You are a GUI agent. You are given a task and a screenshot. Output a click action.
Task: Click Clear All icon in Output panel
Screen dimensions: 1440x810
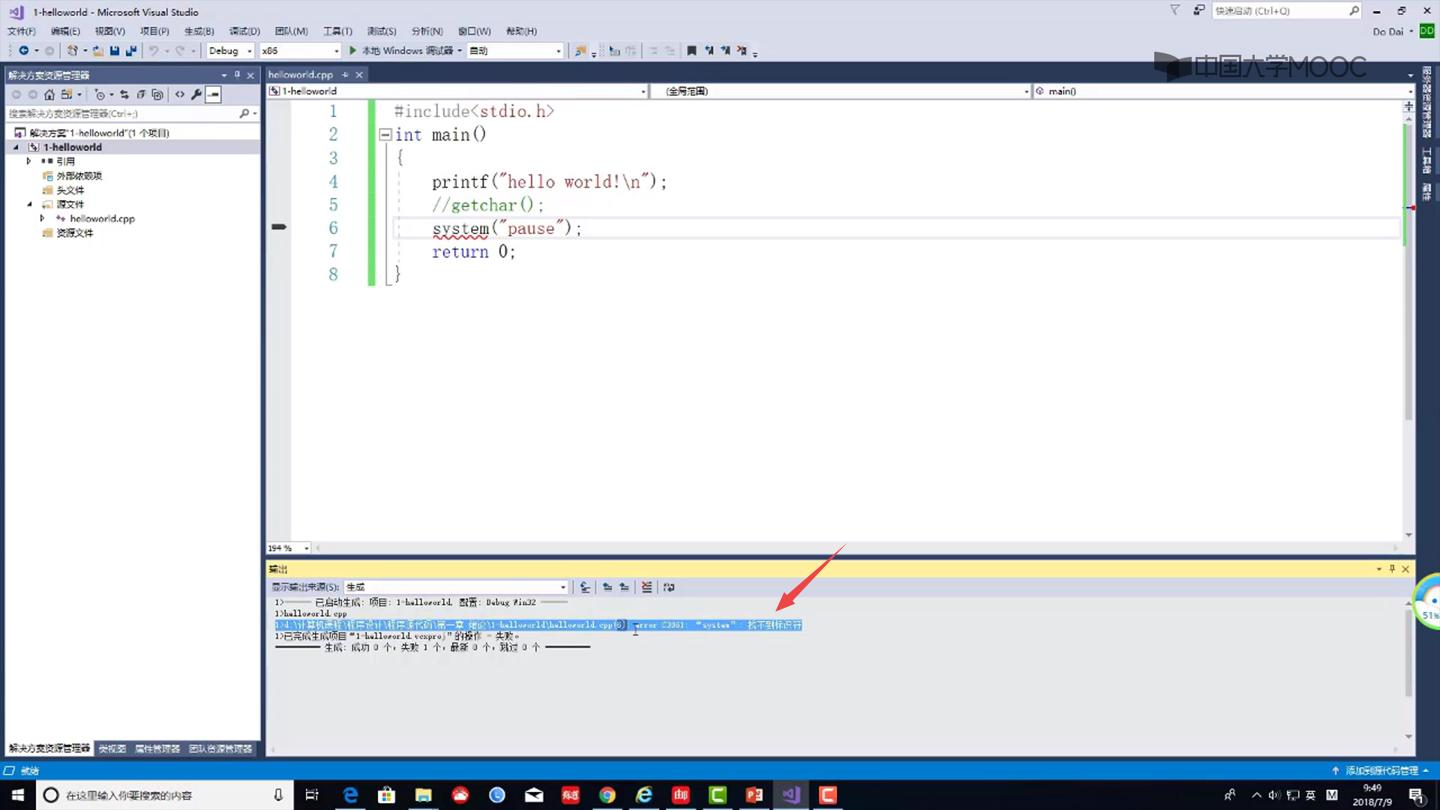pyautogui.click(x=646, y=588)
